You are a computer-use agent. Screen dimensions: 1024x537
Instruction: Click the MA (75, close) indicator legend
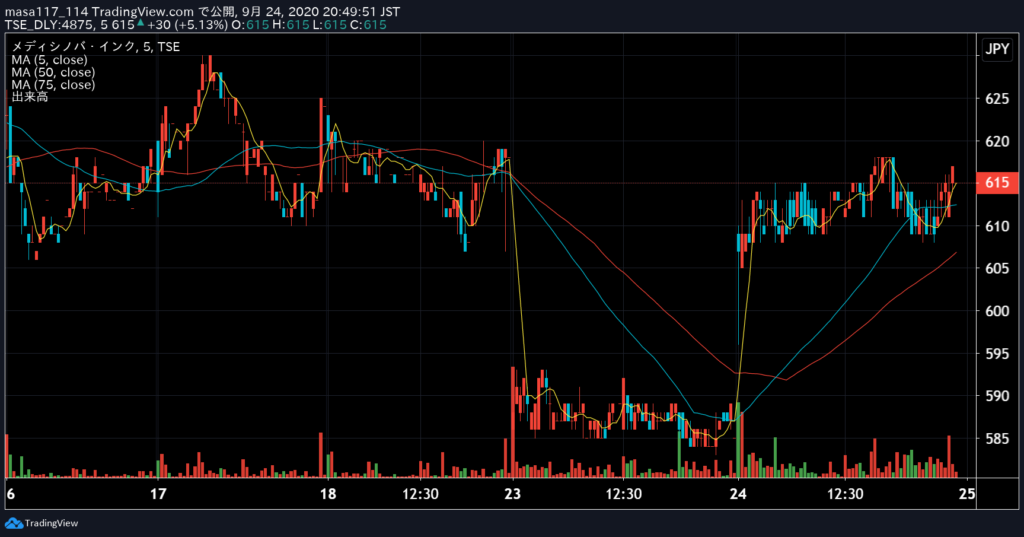(53, 84)
